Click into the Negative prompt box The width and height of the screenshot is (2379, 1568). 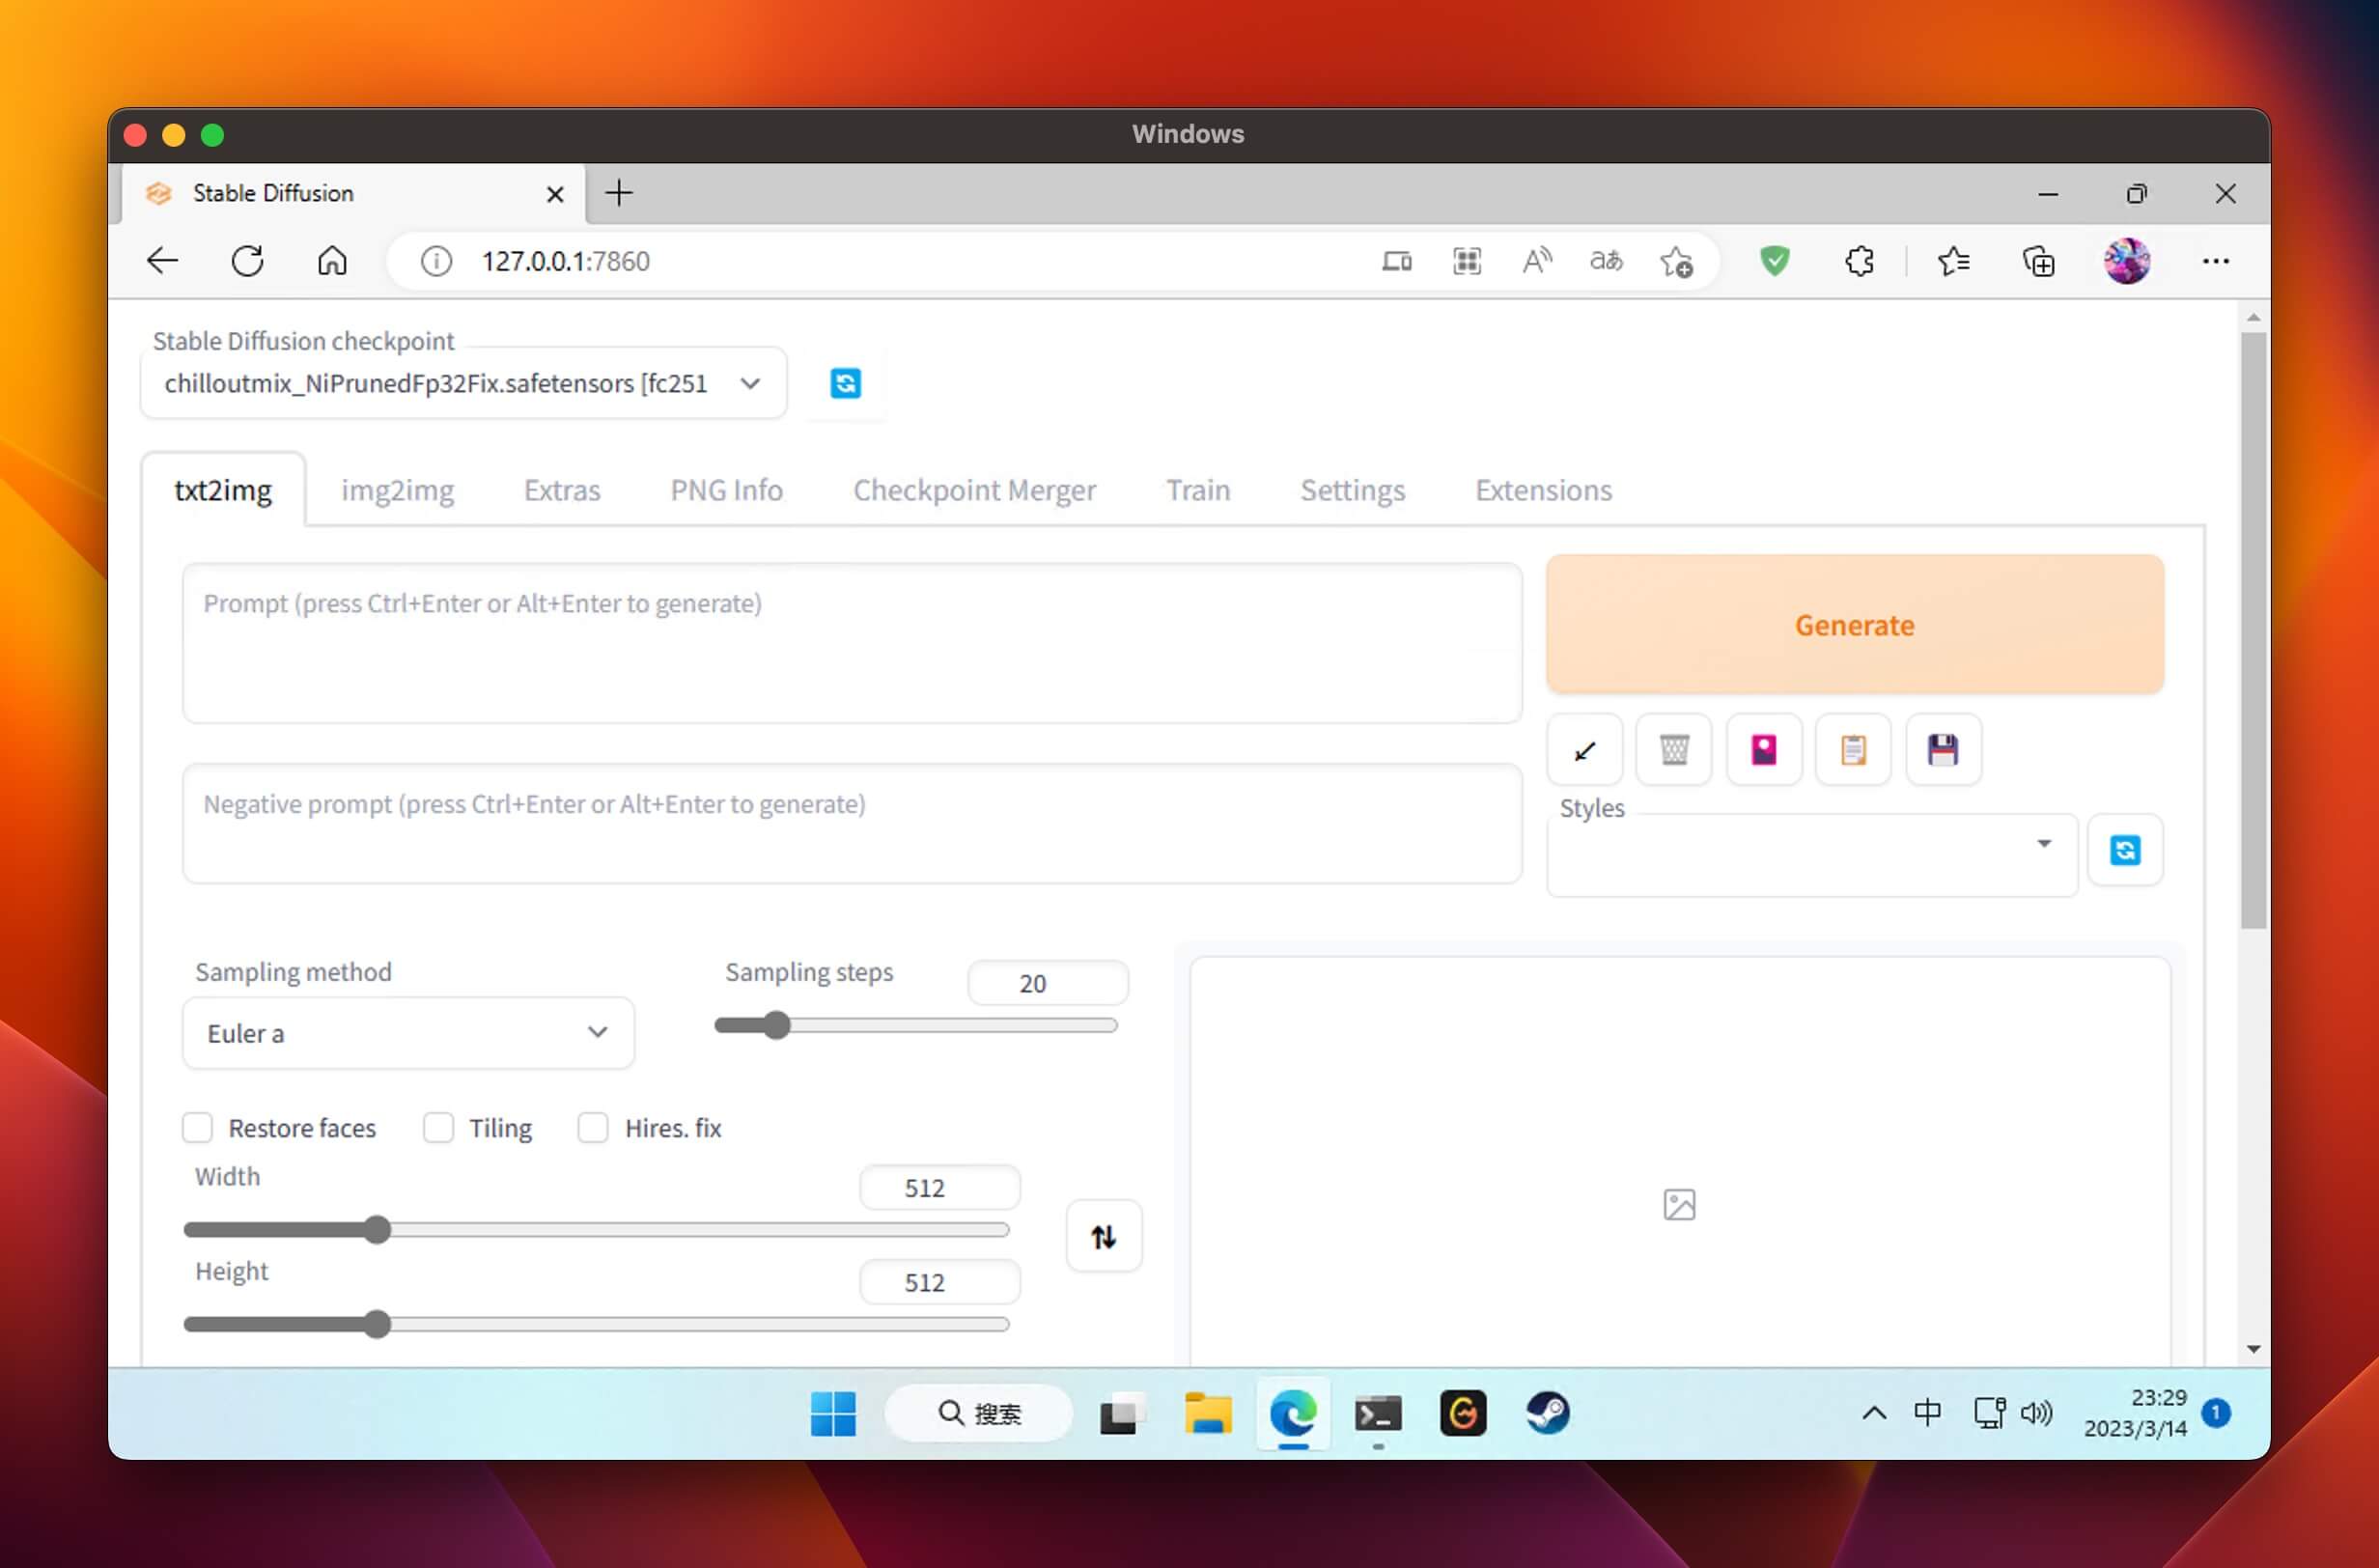[852, 824]
